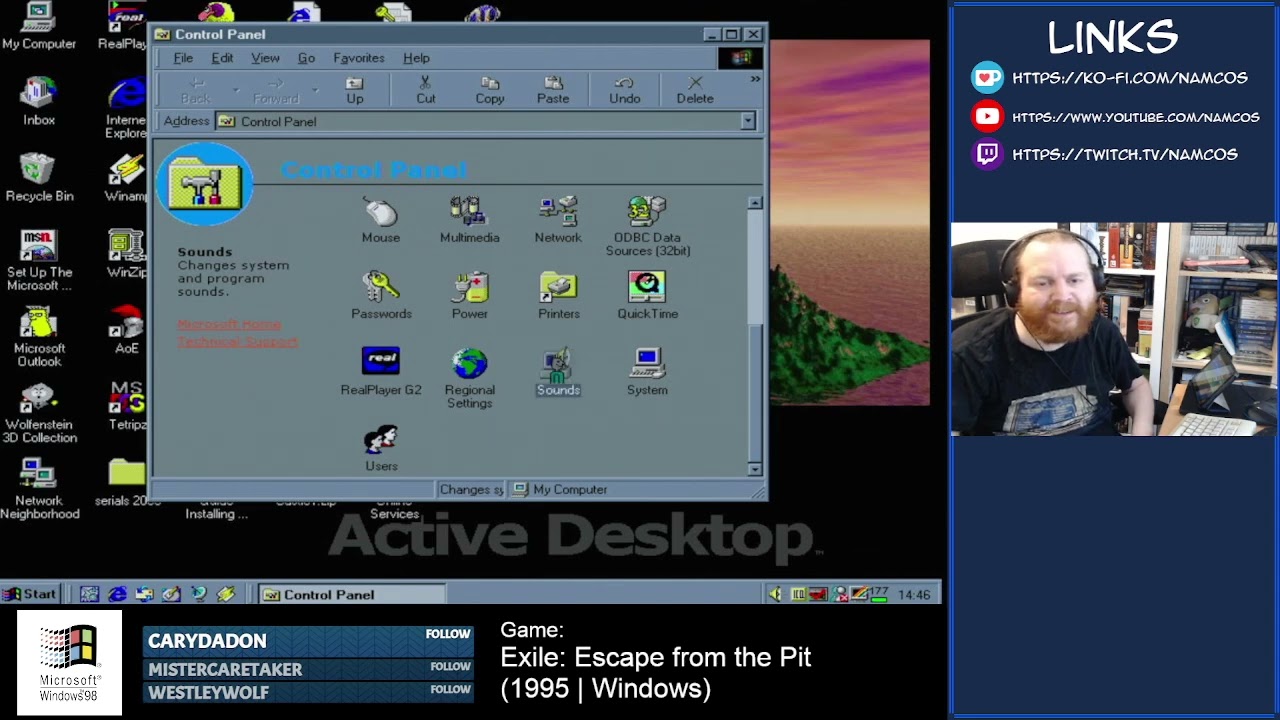Open the Power management icon
The width and height of the screenshot is (1280, 720).
tap(469, 296)
